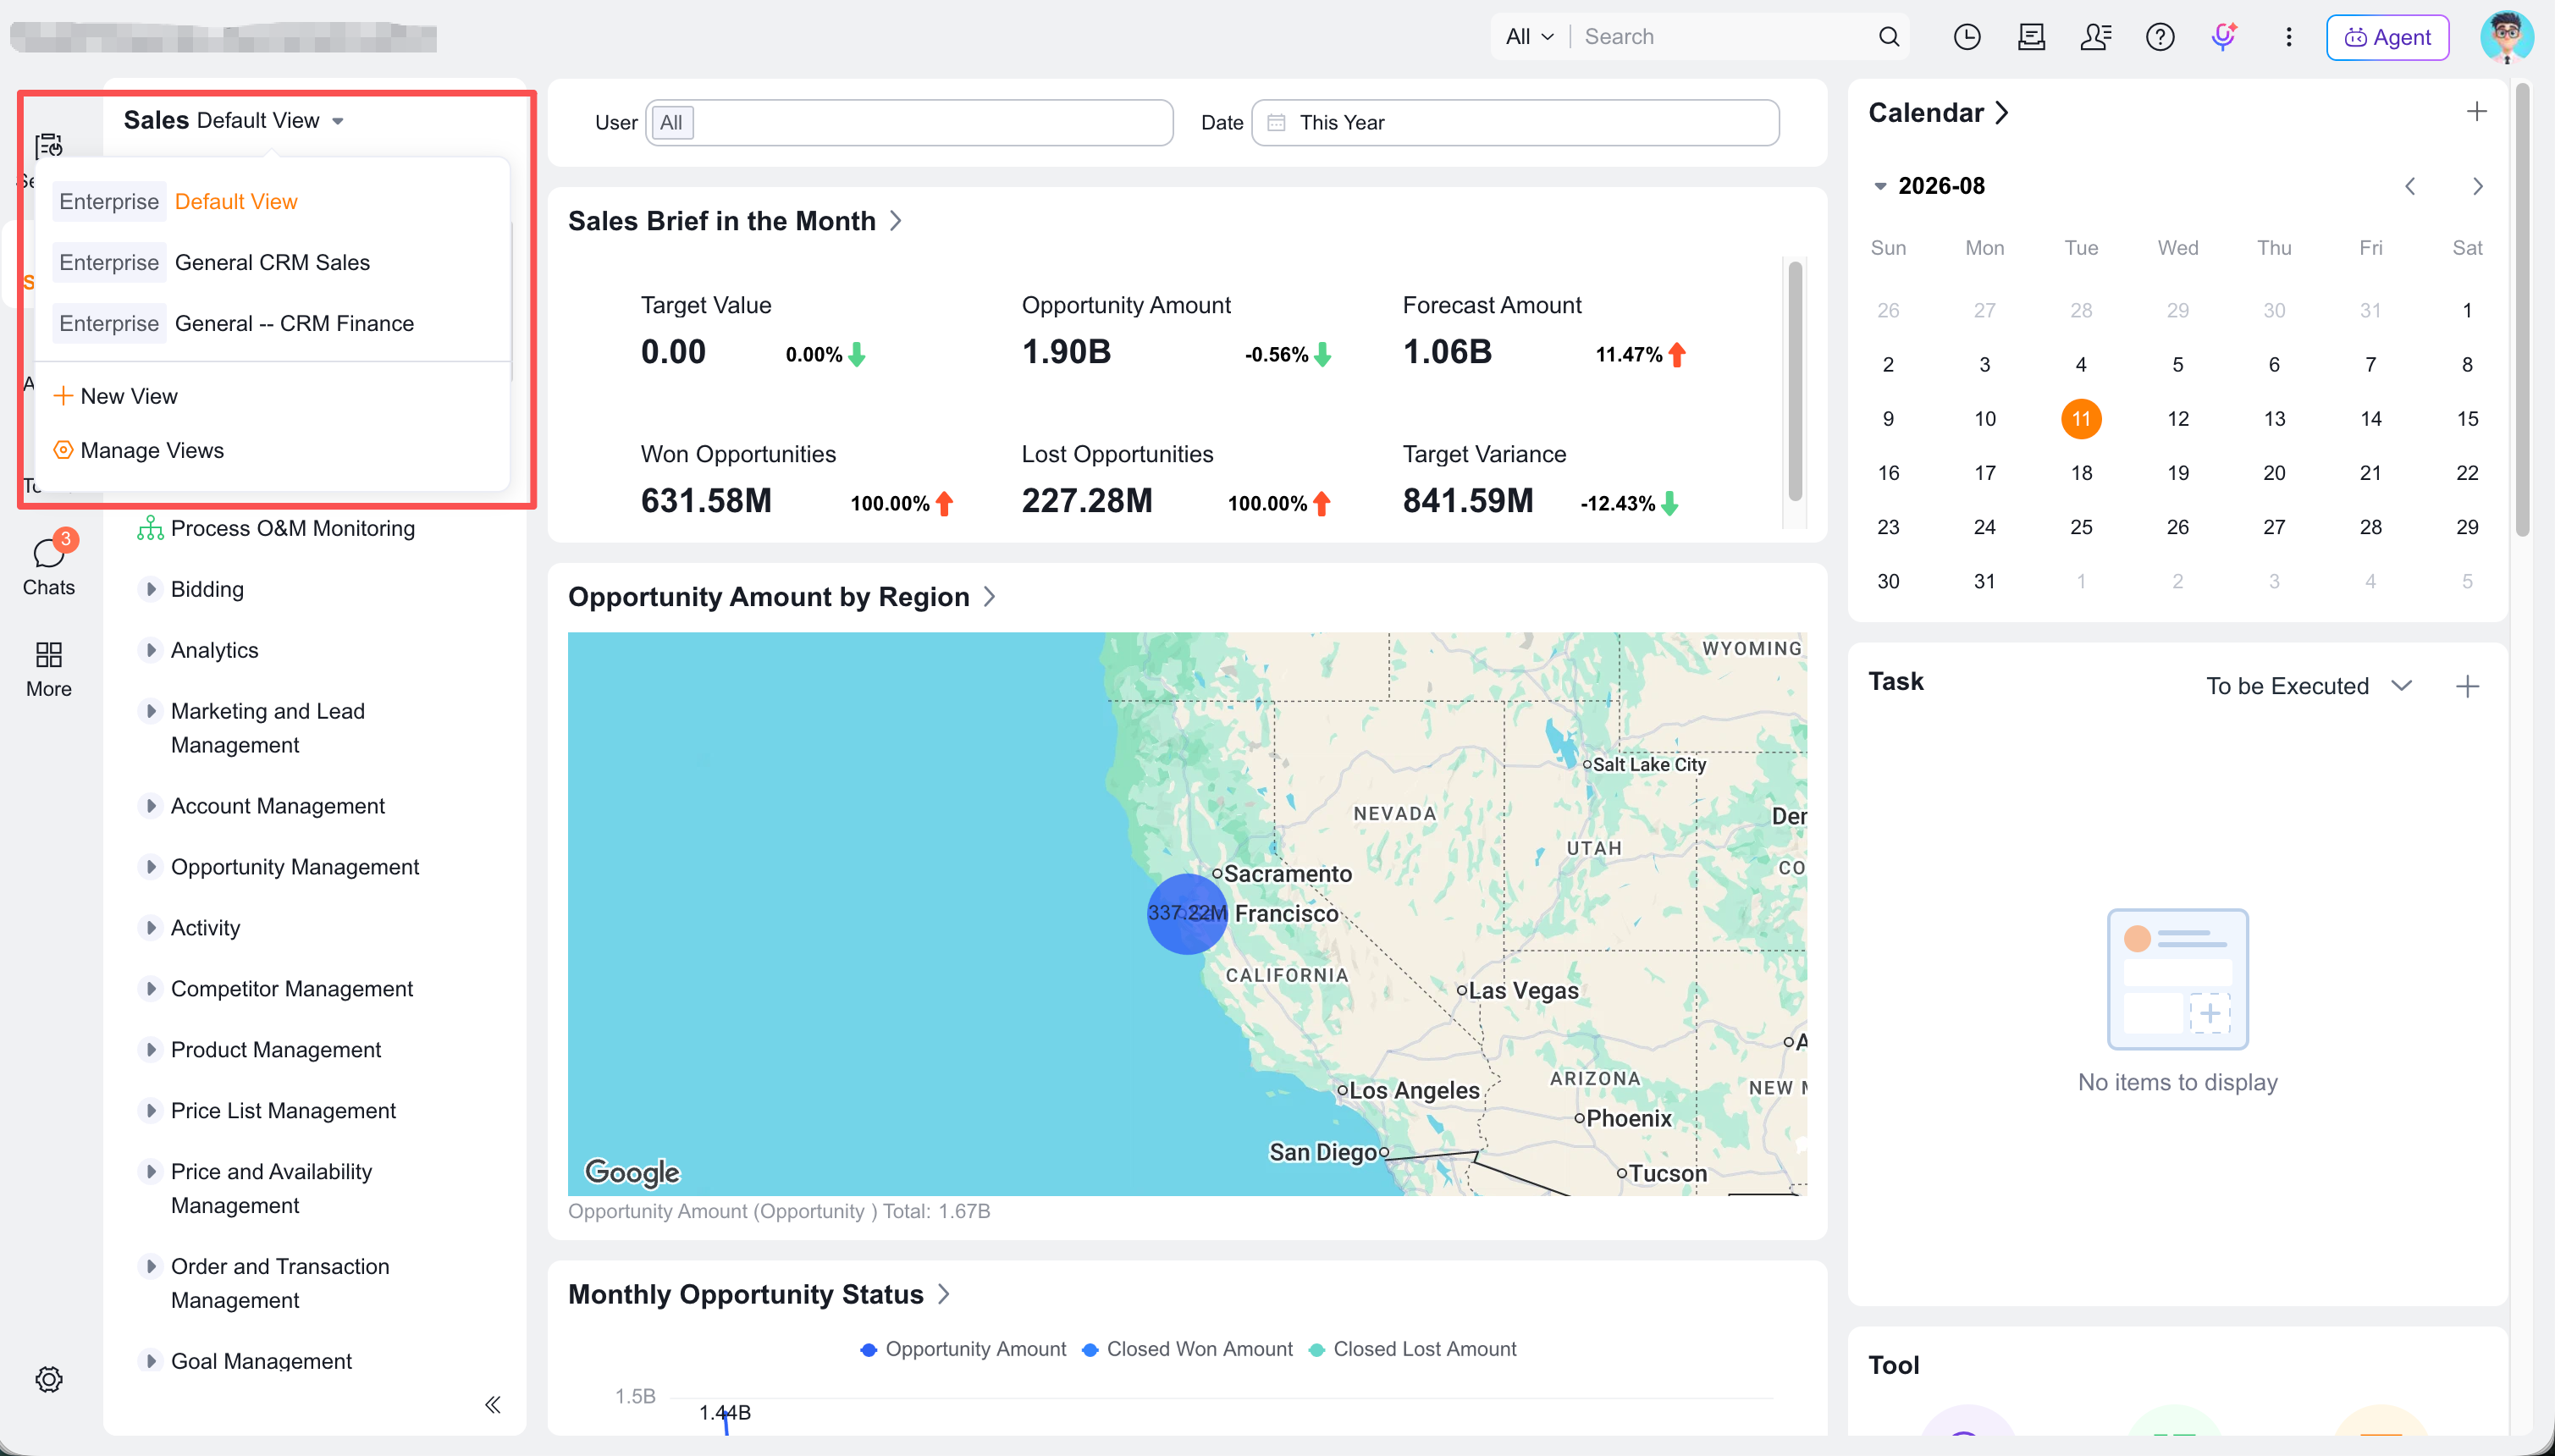Click the notes/inbox icon in top bar
Viewport: 2555px width, 1456px height.
pos(2031,37)
